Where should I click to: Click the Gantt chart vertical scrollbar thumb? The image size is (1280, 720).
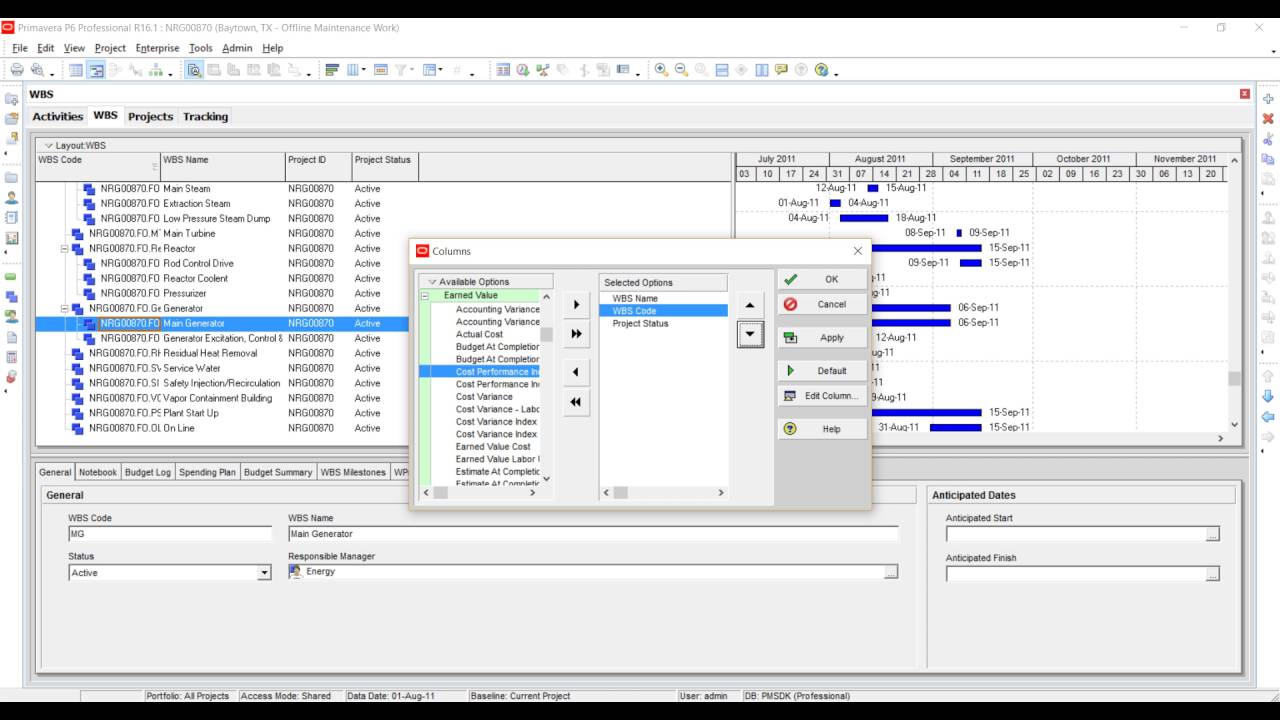1234,379
